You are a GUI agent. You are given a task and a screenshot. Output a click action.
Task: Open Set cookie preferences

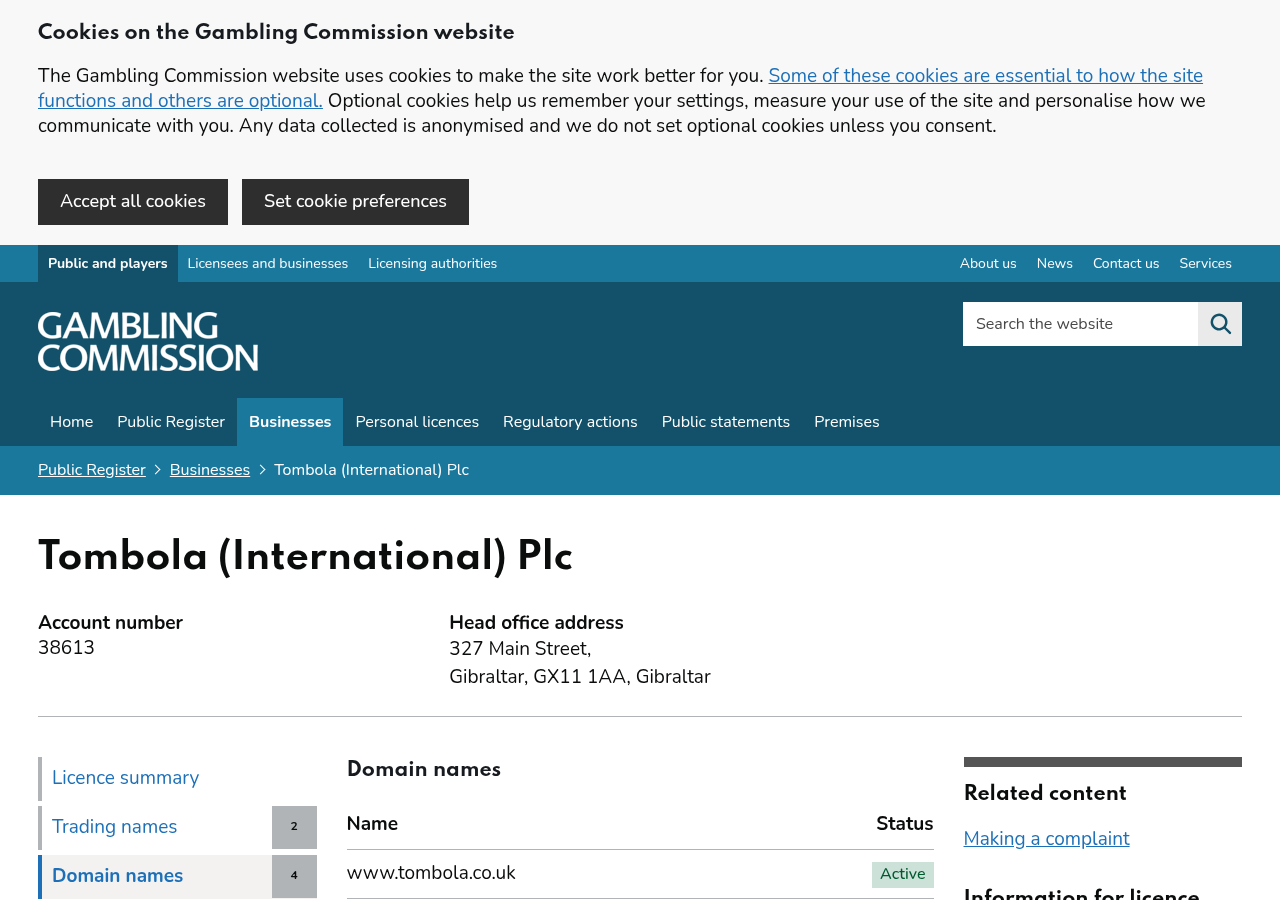(355, 202)
